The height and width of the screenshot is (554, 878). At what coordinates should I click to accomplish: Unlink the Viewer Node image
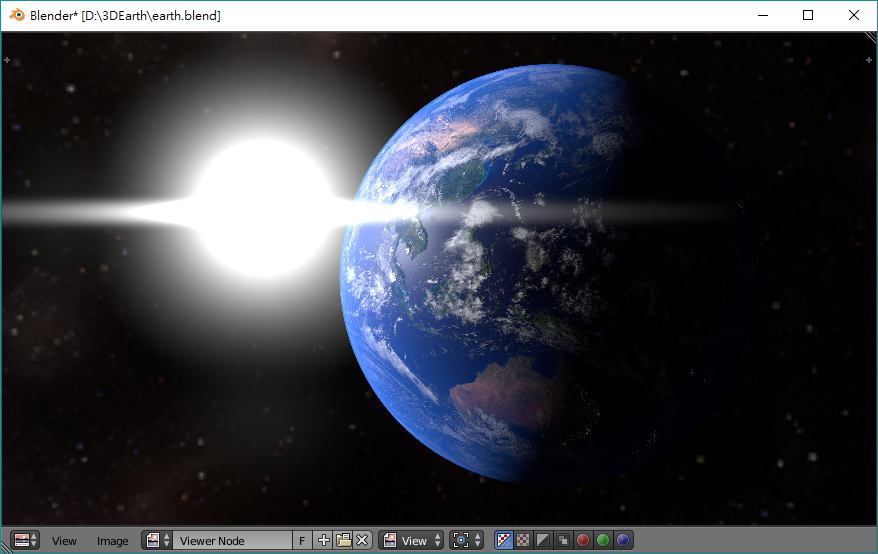pos(362,541)
